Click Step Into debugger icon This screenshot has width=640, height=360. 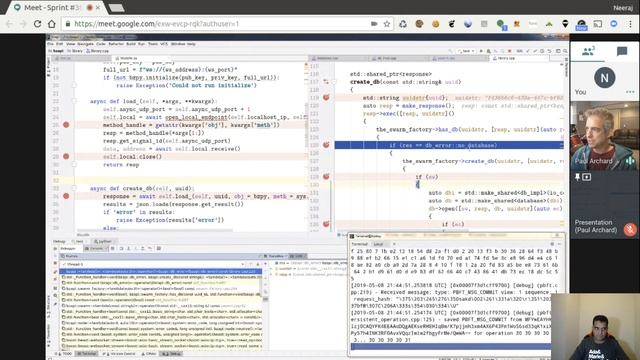pyautogui.click(x=128, y=248)
